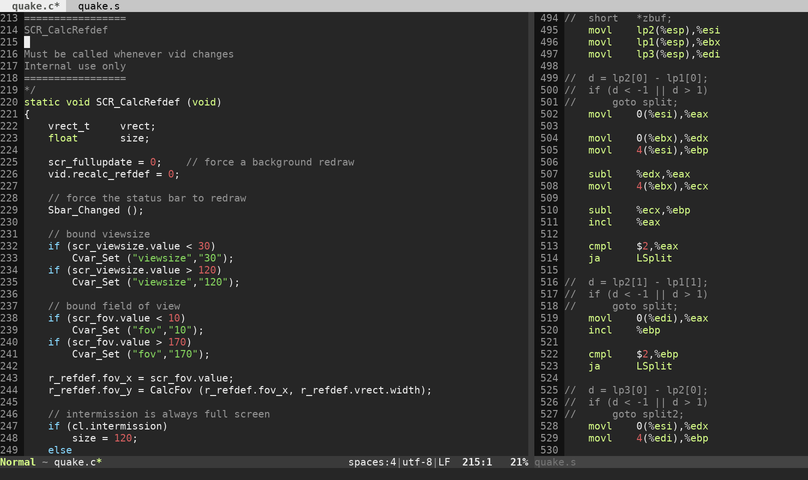Click scr_fullupdate on line 225

pyautogui.click(x=90, y=162)
